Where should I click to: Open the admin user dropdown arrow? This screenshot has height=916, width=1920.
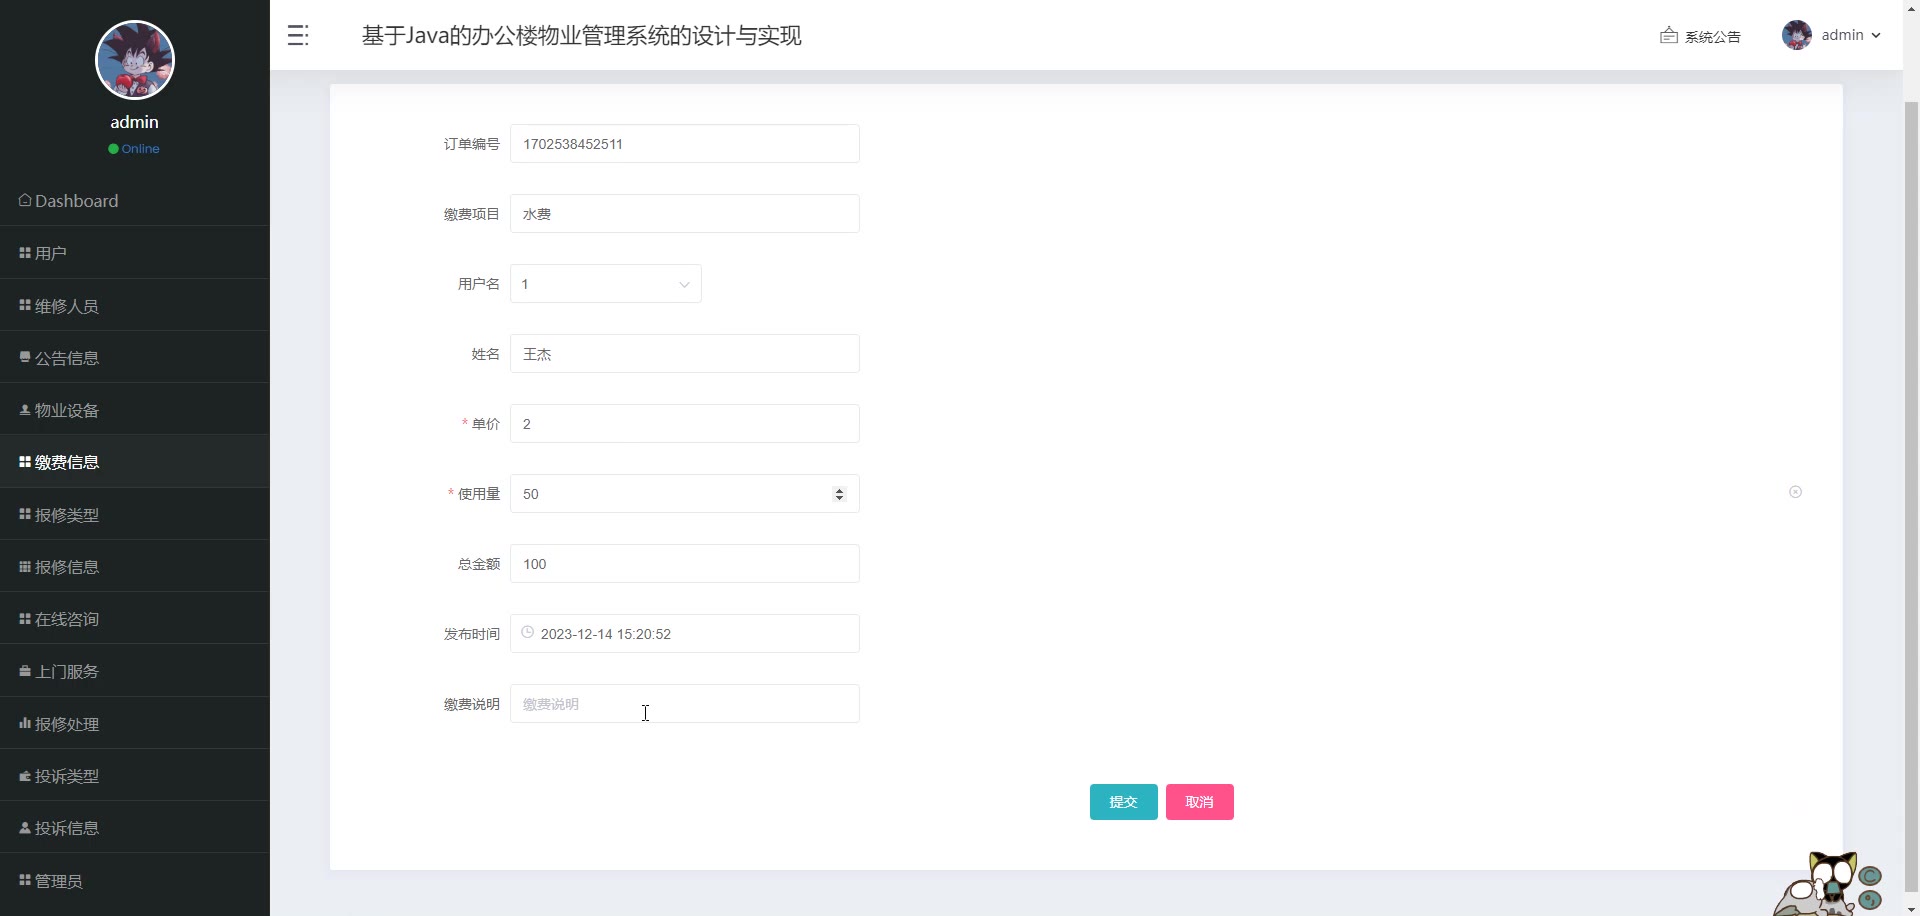coord(1876,36)
